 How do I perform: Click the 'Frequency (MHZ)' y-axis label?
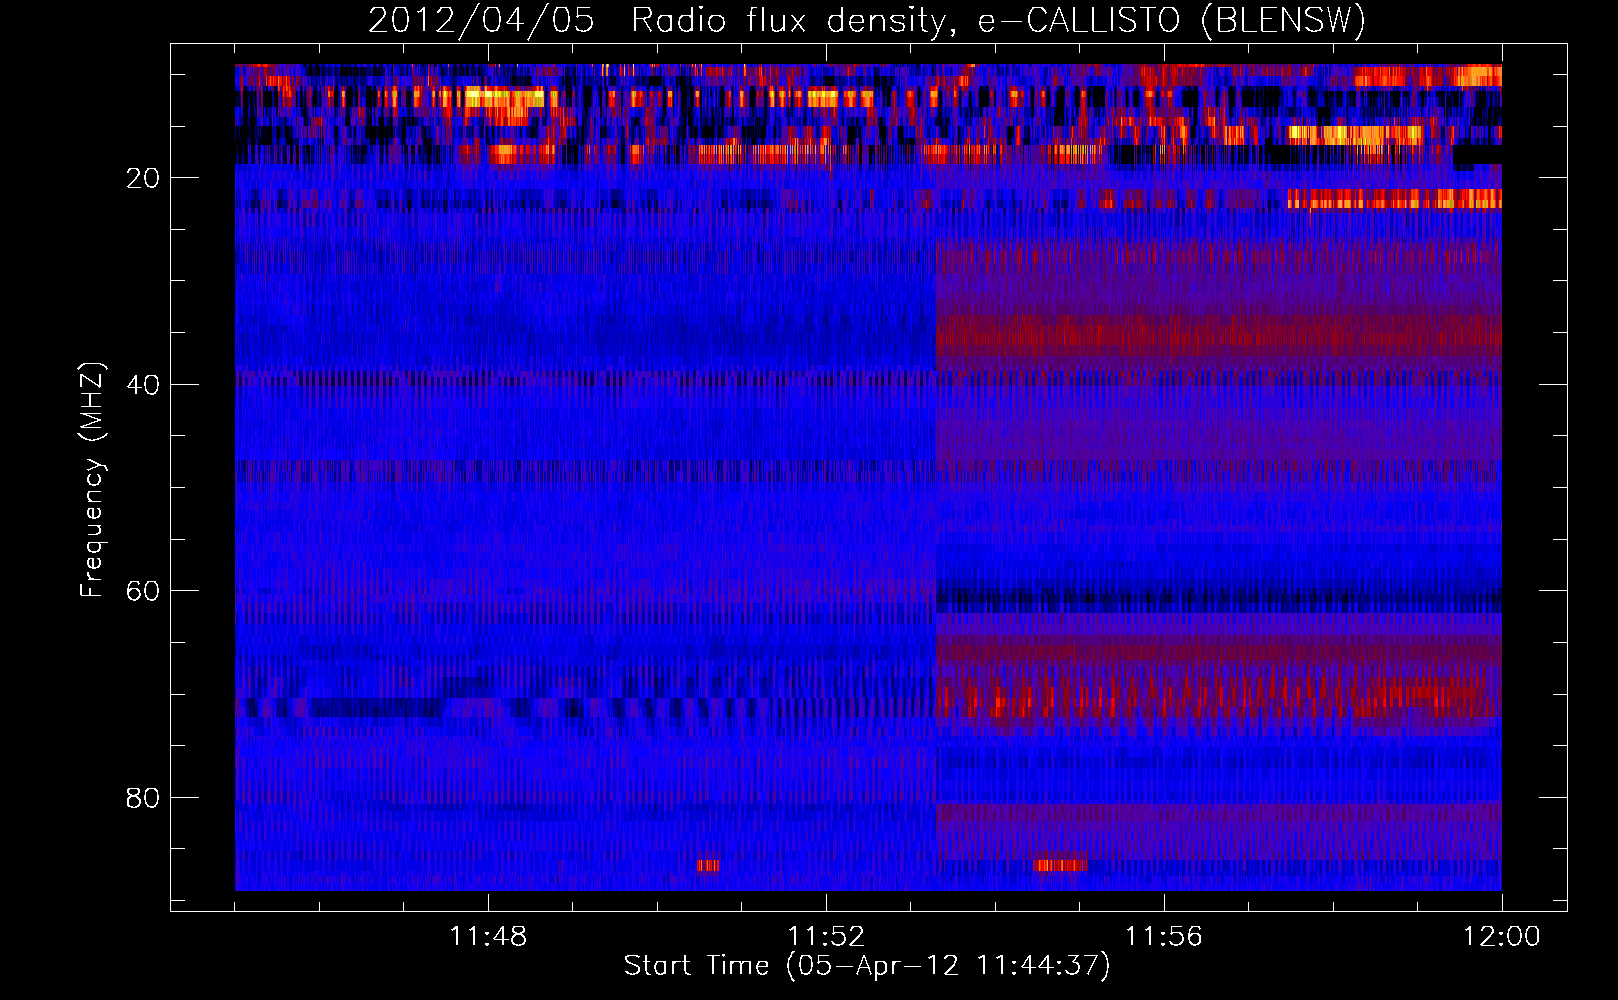[x=92, y=480]
